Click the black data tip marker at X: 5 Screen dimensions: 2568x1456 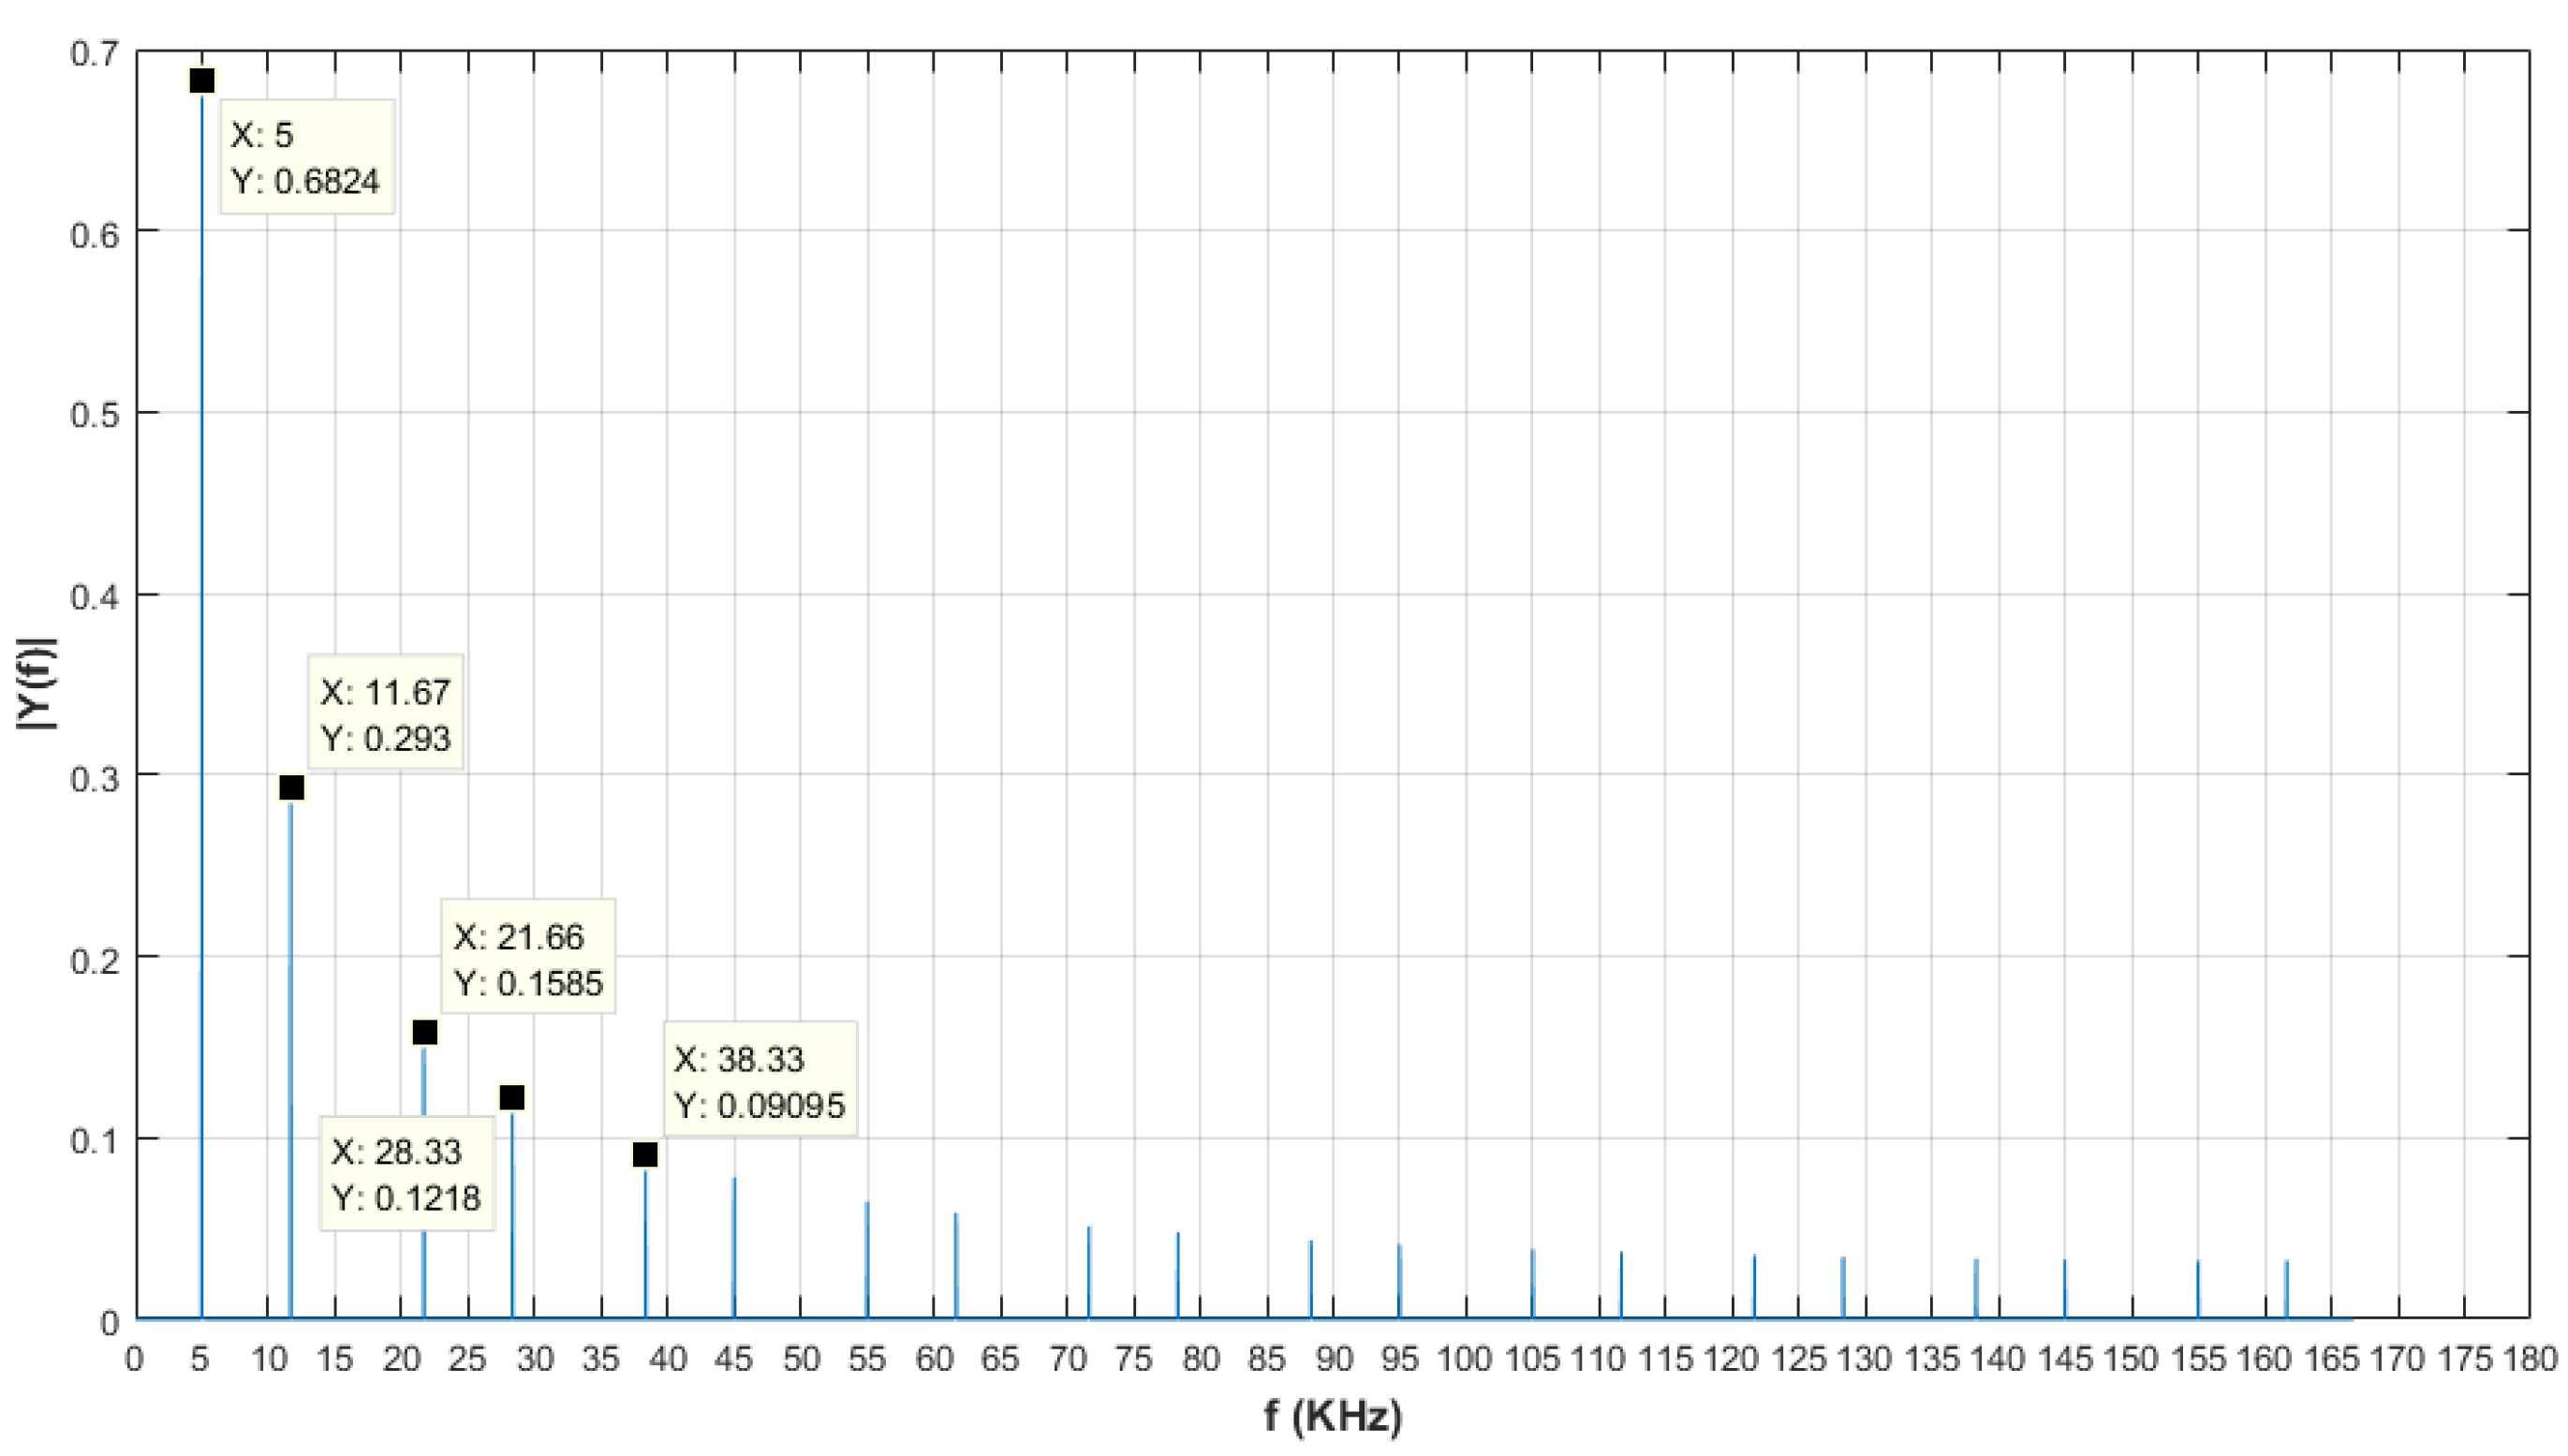202,80
